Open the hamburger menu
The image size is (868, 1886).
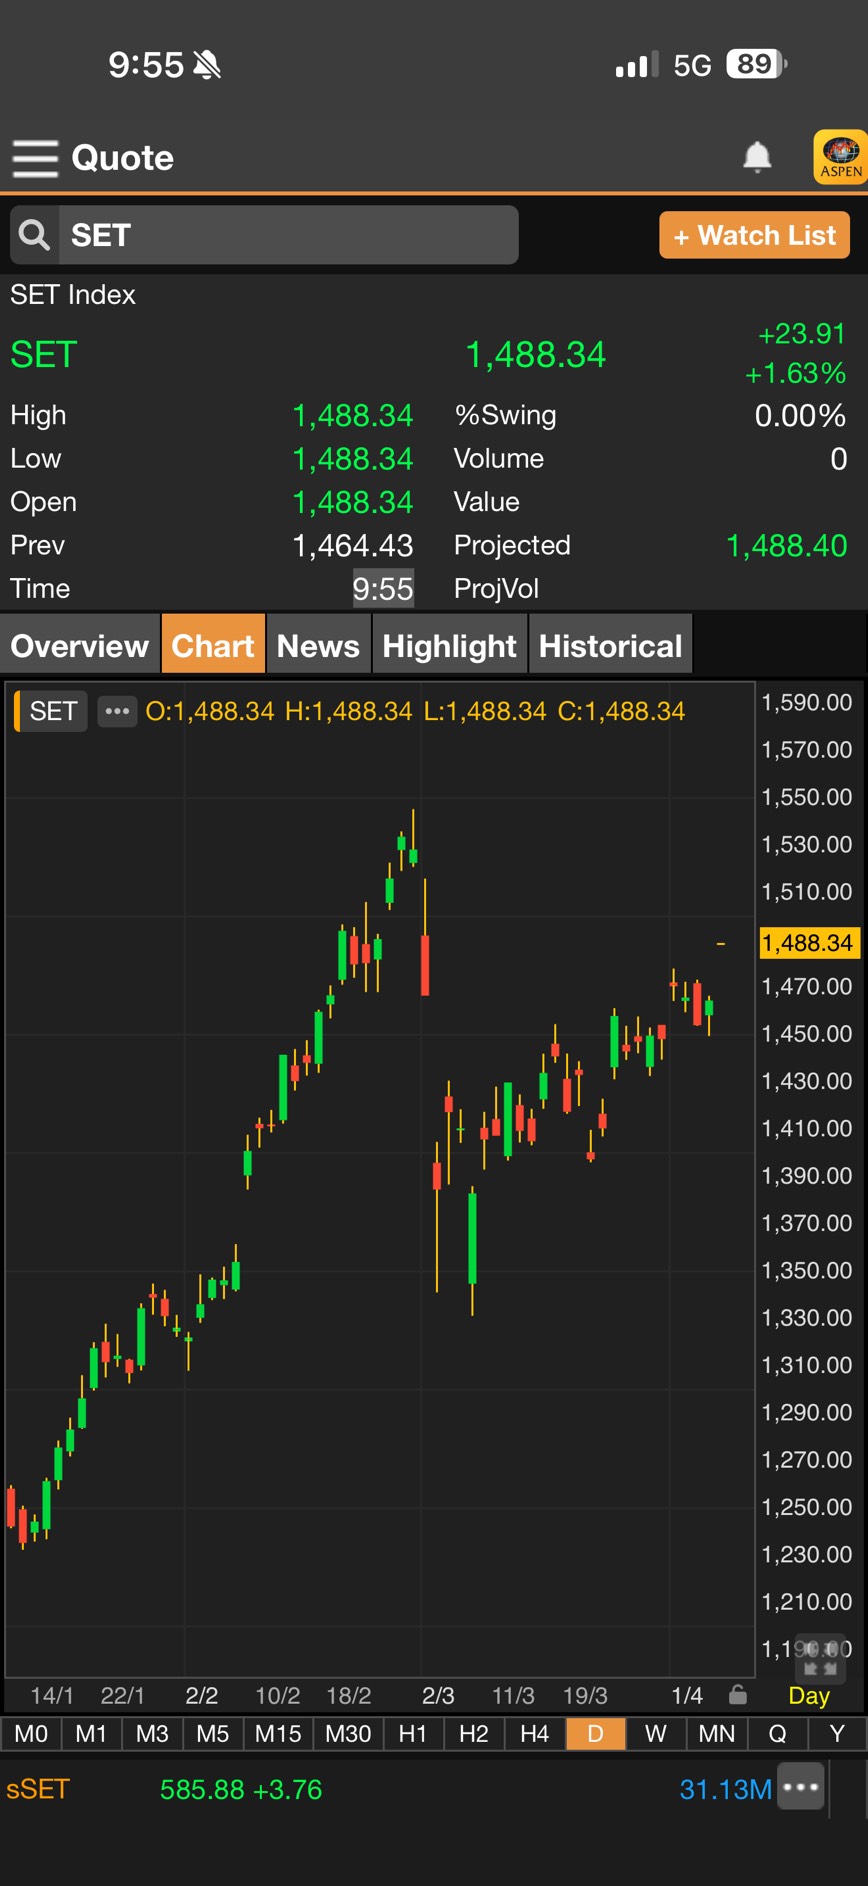tap(35, 158)
